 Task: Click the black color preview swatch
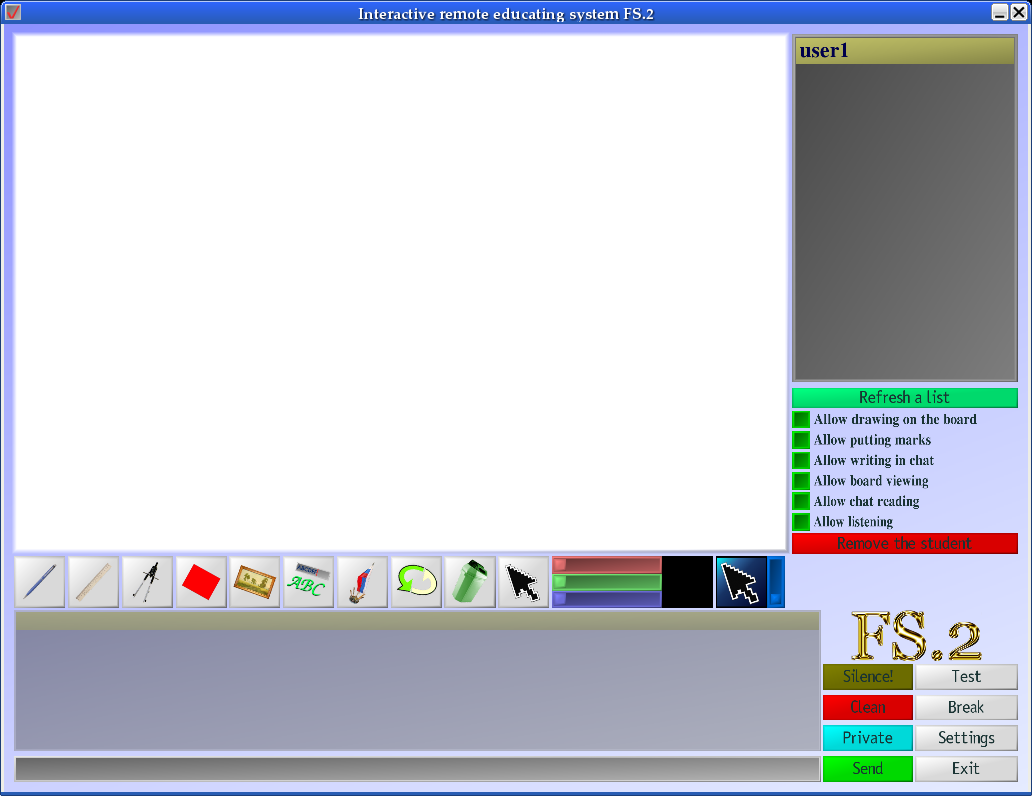[x=687, y=582]
